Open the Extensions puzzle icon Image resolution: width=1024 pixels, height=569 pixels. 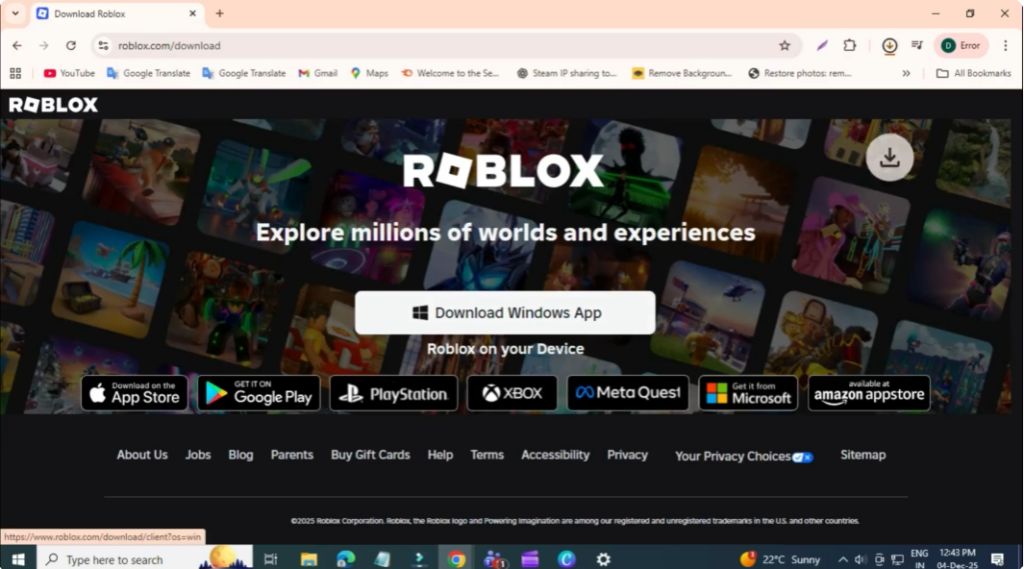coord(850,46)
